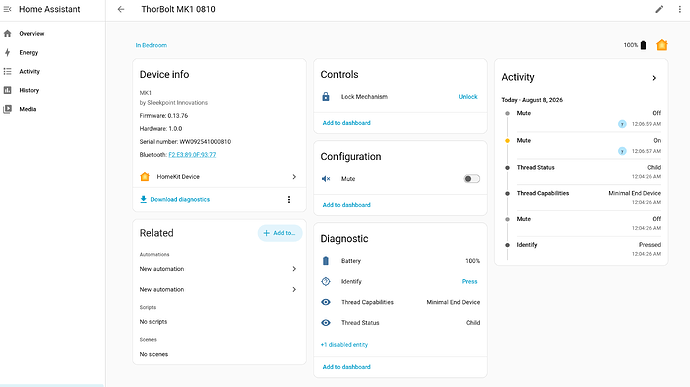Image resolution: width=690 pixels, height=387 pixels.
Task: Add Controls to dashboard
Action: 346,123
